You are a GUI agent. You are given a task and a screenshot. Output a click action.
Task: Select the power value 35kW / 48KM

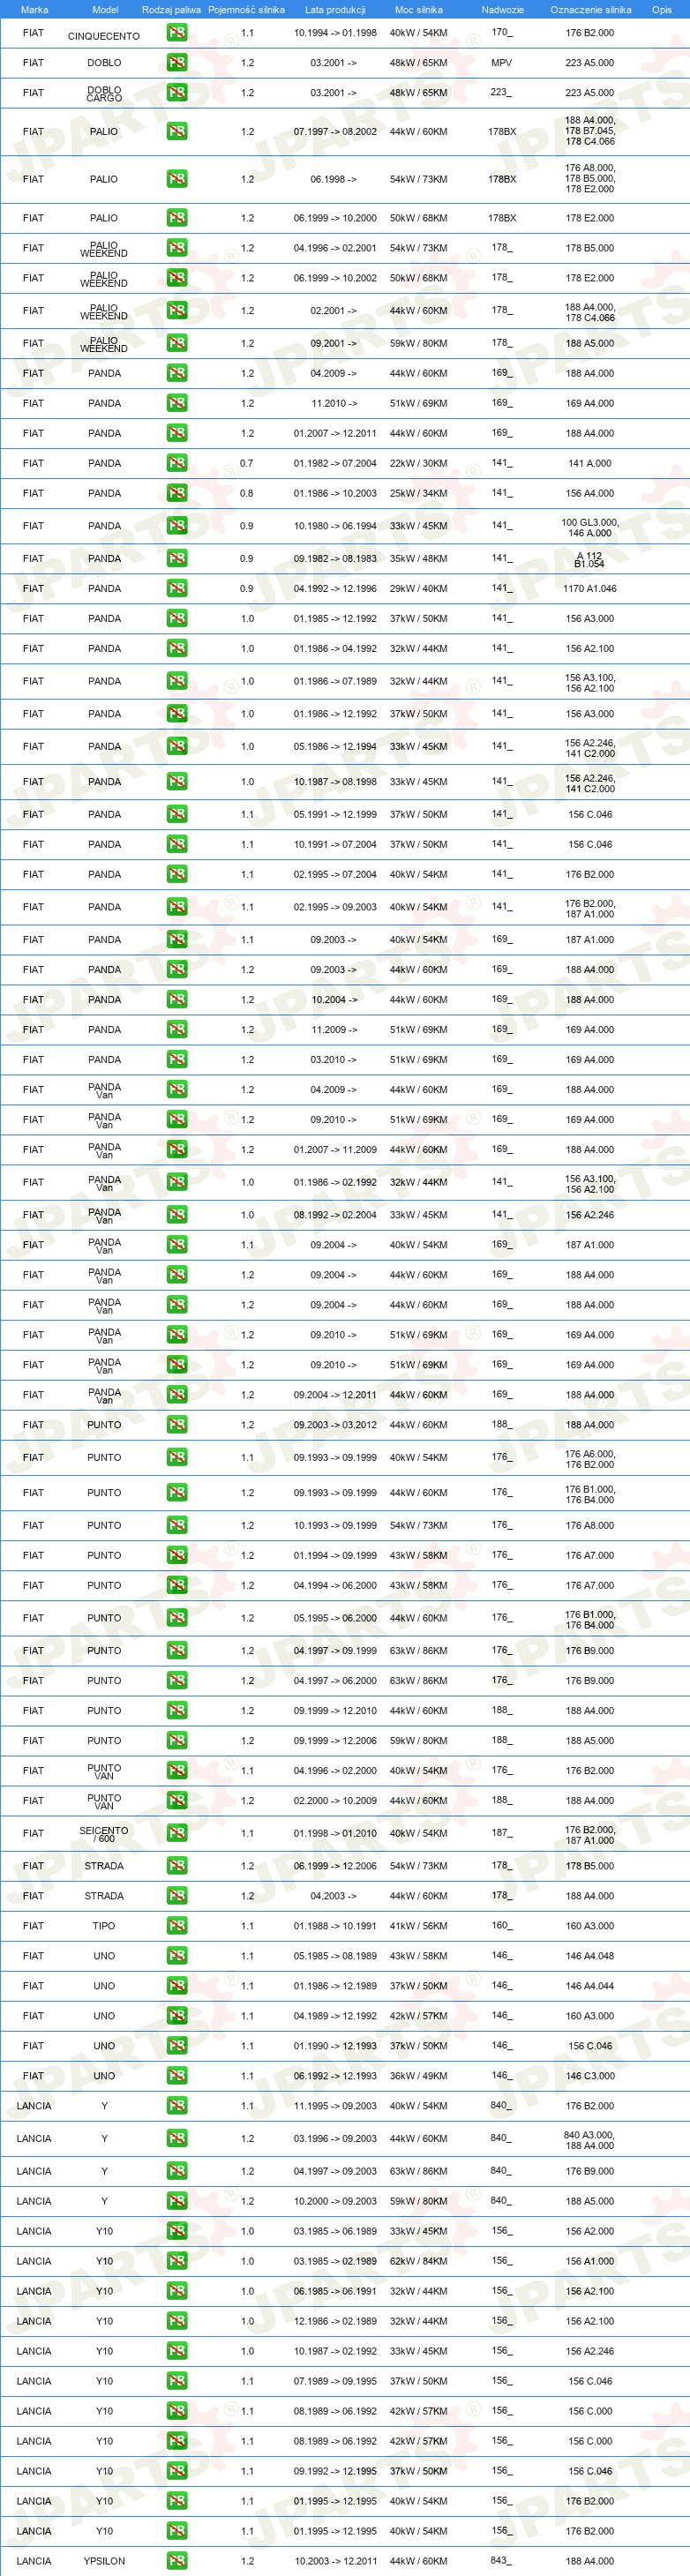(x=418, y=558)
